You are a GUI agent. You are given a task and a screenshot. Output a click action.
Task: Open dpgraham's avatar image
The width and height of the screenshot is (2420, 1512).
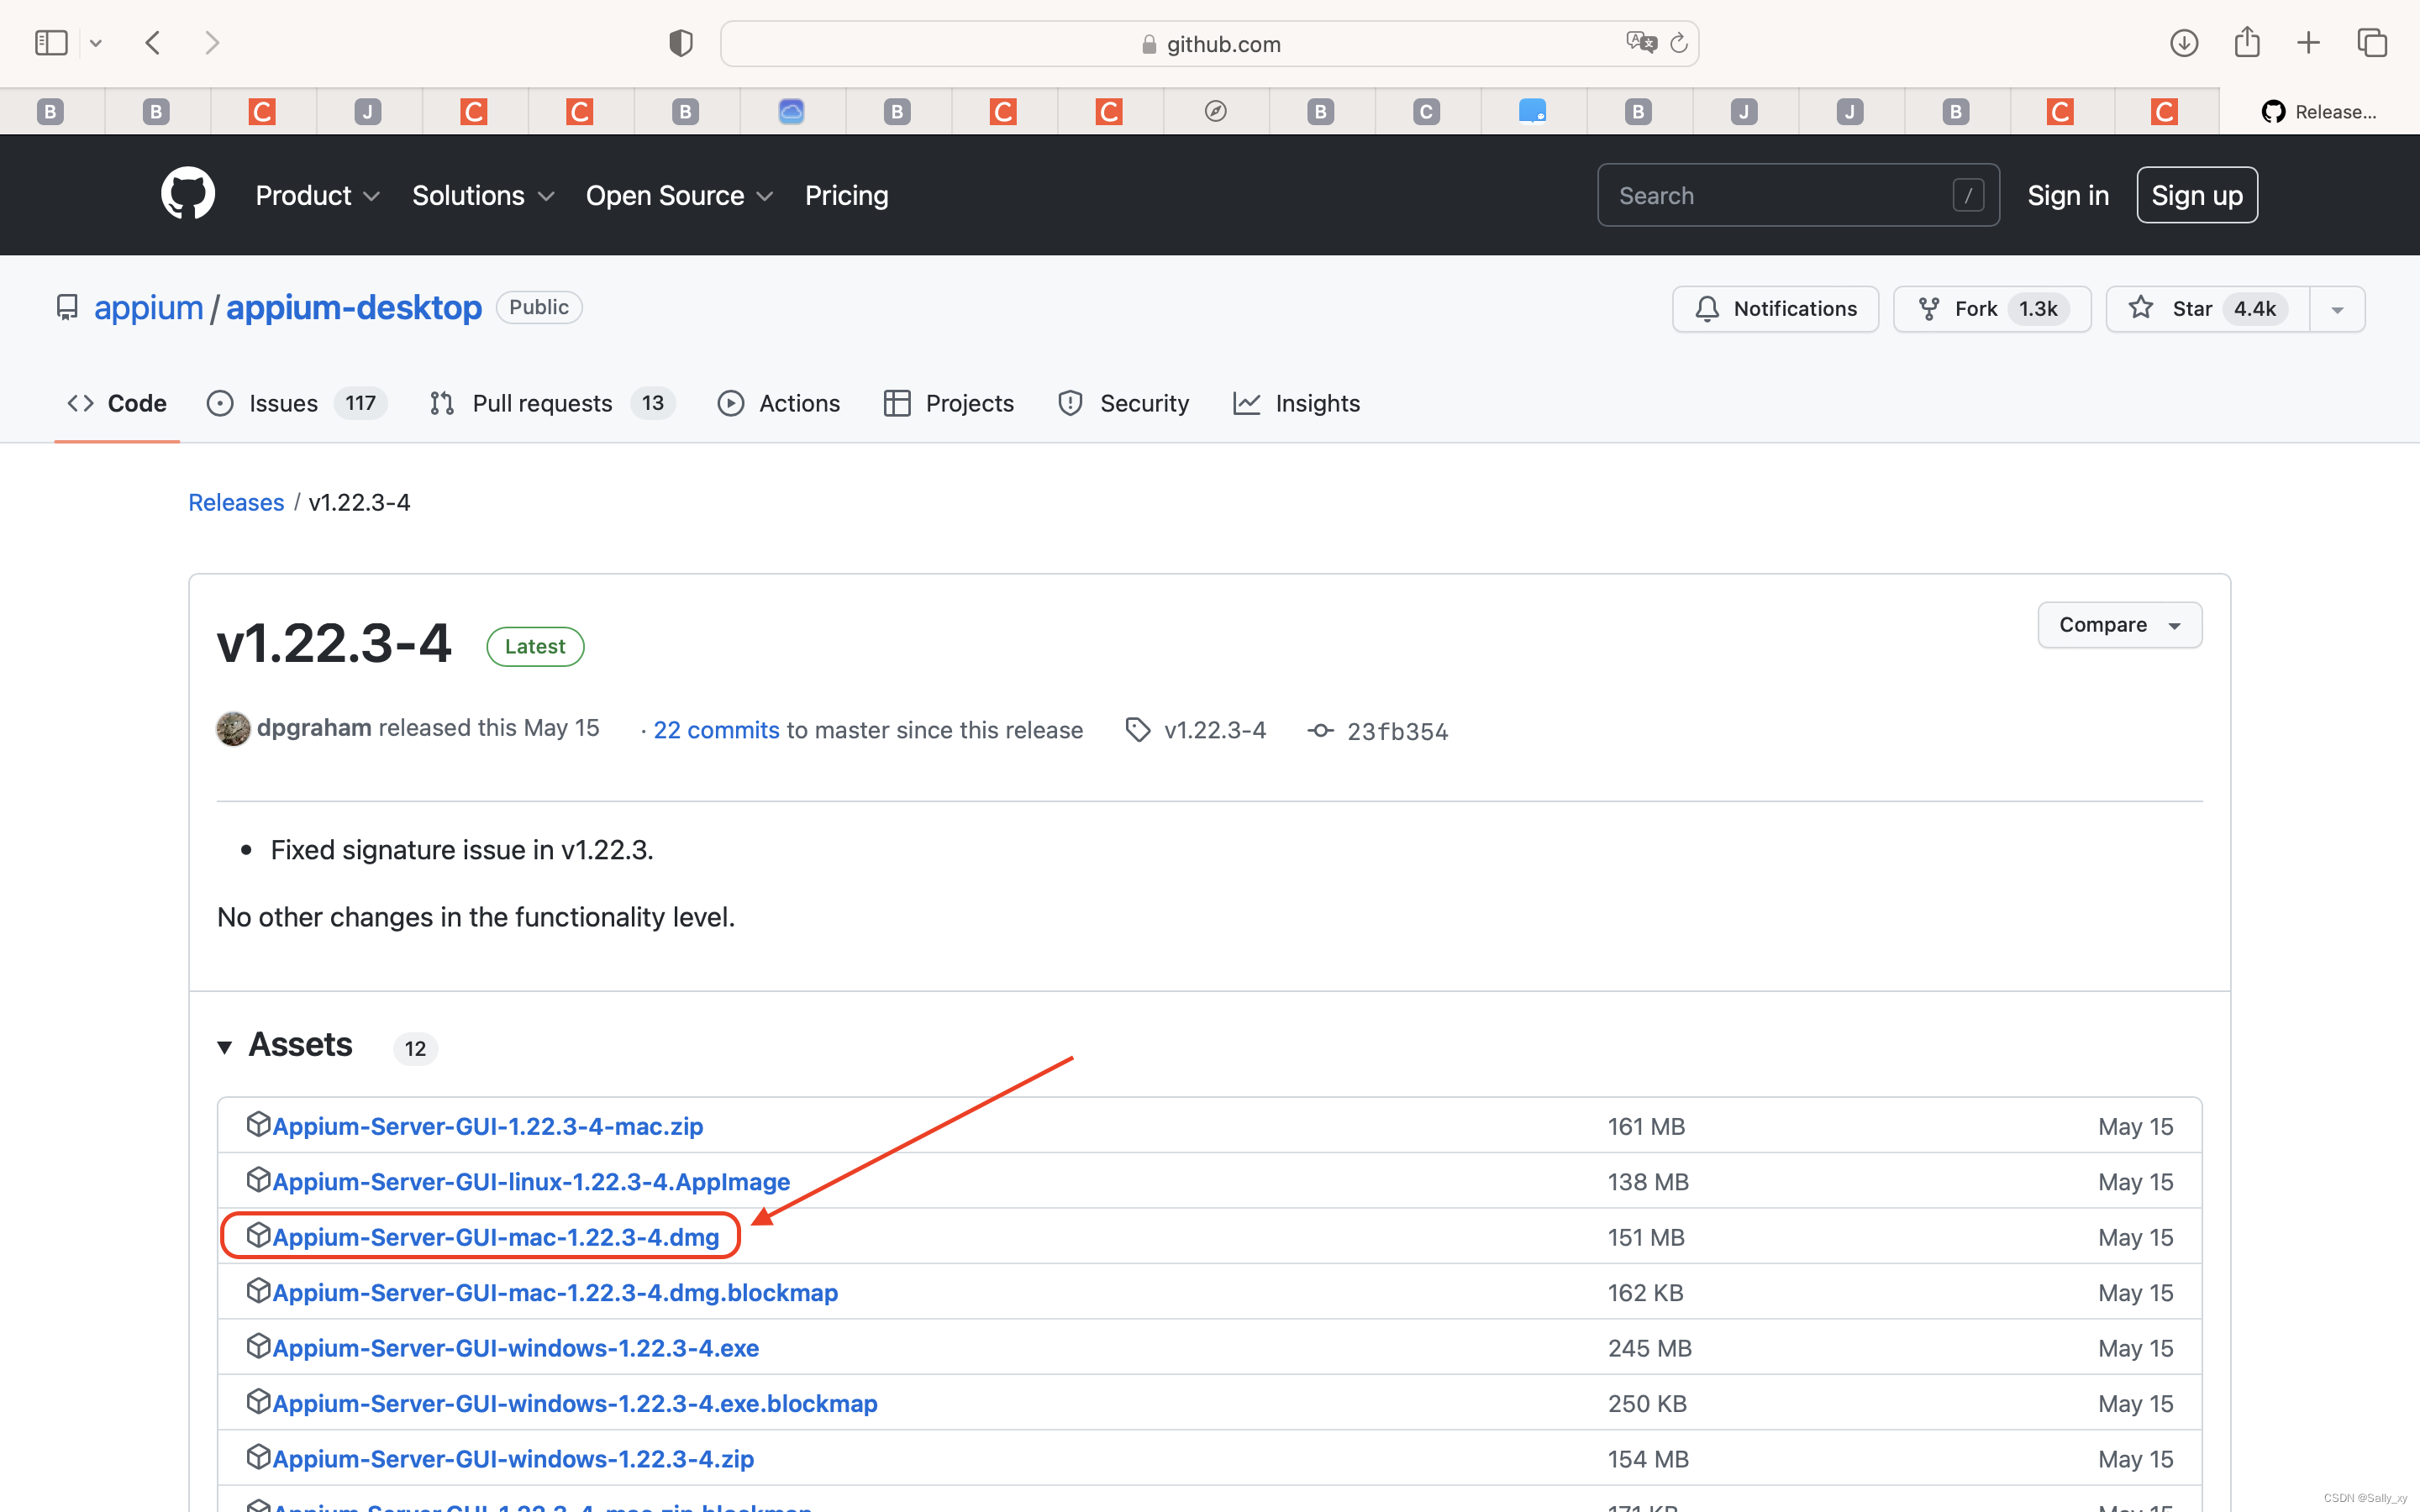pyautogui.click(x=233, y=729)
